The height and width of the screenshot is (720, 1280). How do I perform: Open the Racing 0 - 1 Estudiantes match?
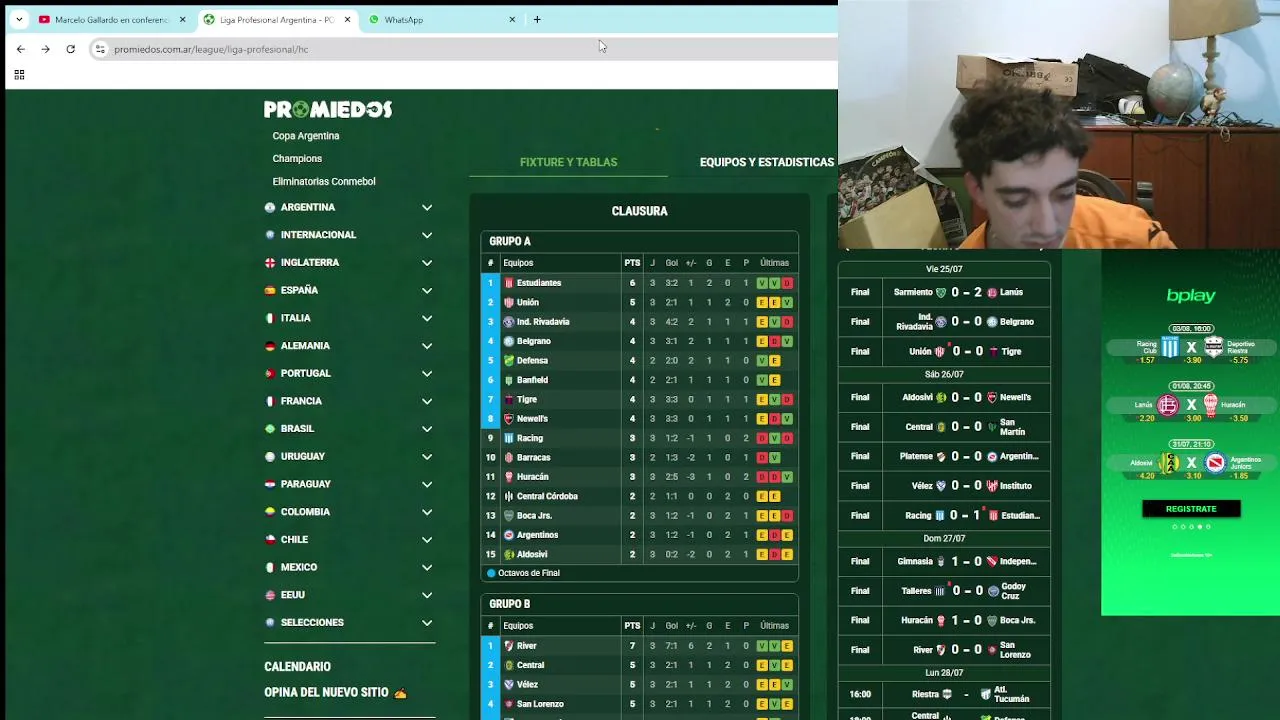click(x=944, y=515)
